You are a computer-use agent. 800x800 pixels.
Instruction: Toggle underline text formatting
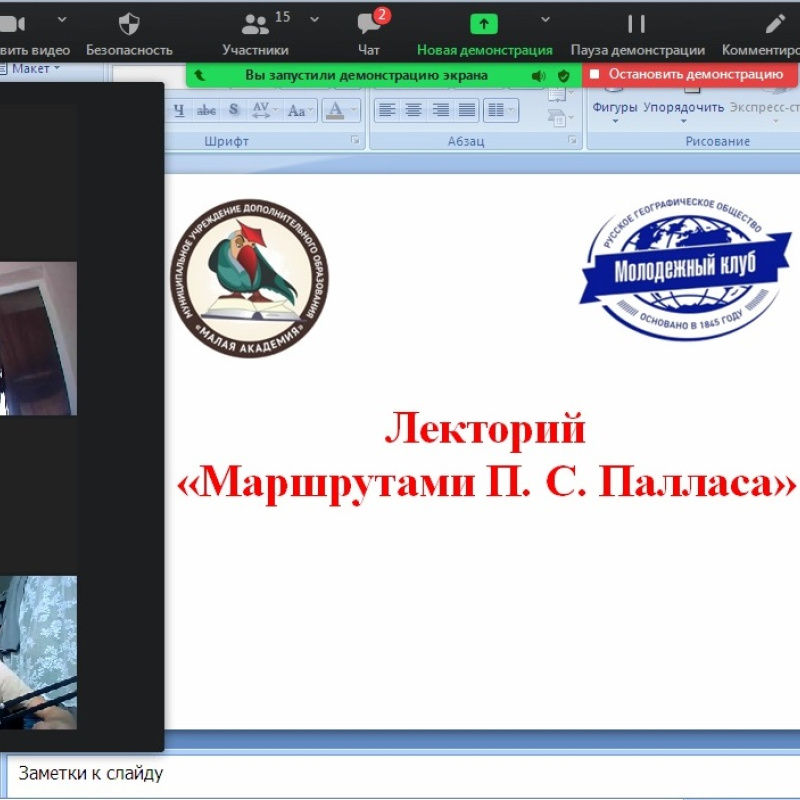pos(179,110)
